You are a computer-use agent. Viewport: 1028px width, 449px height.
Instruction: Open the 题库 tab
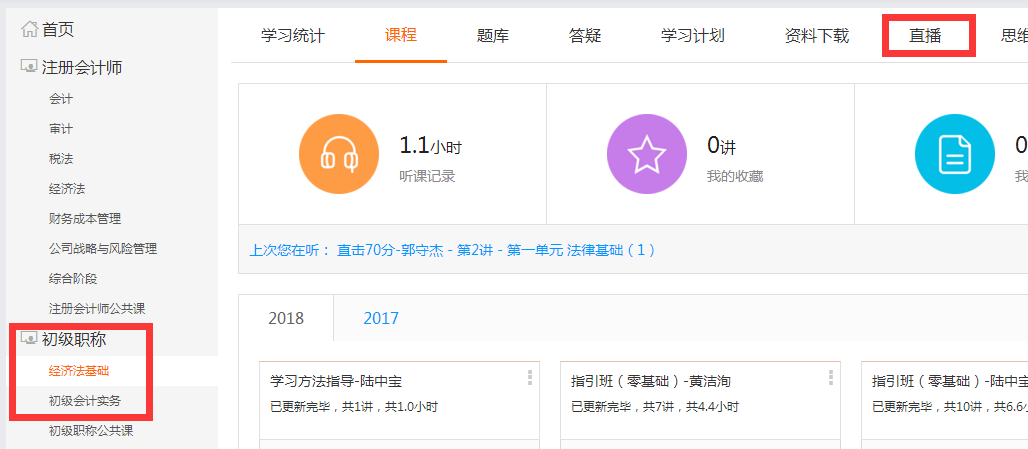coord(493,36)
